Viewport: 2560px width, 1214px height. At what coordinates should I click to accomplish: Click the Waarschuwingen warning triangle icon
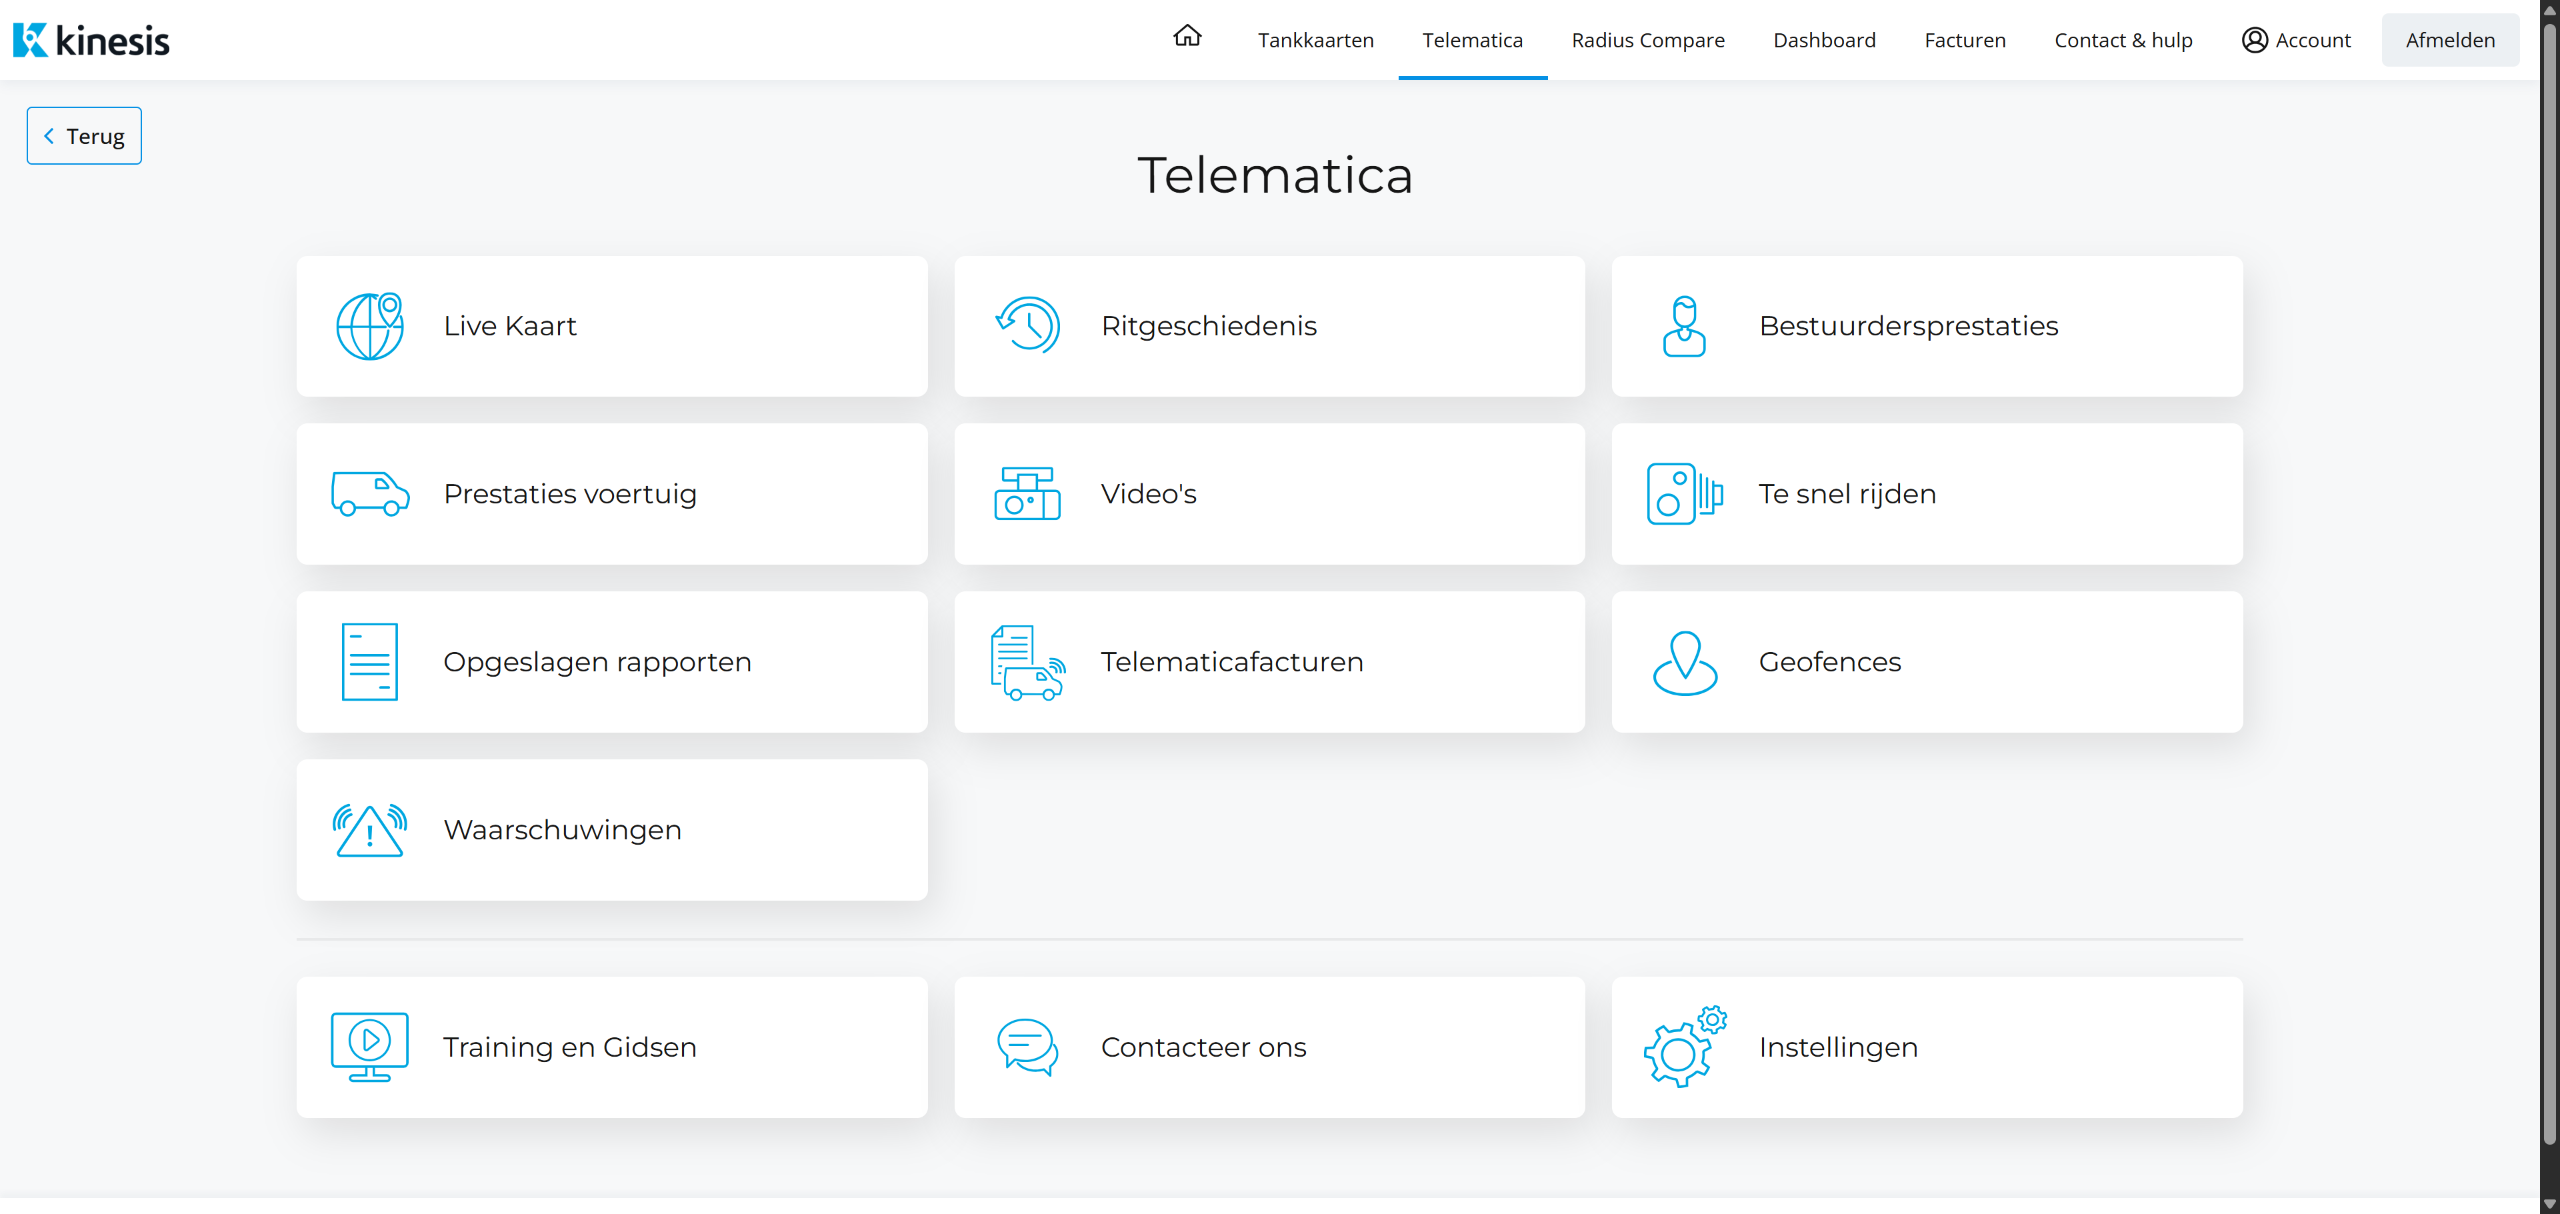tap(369, 830)
